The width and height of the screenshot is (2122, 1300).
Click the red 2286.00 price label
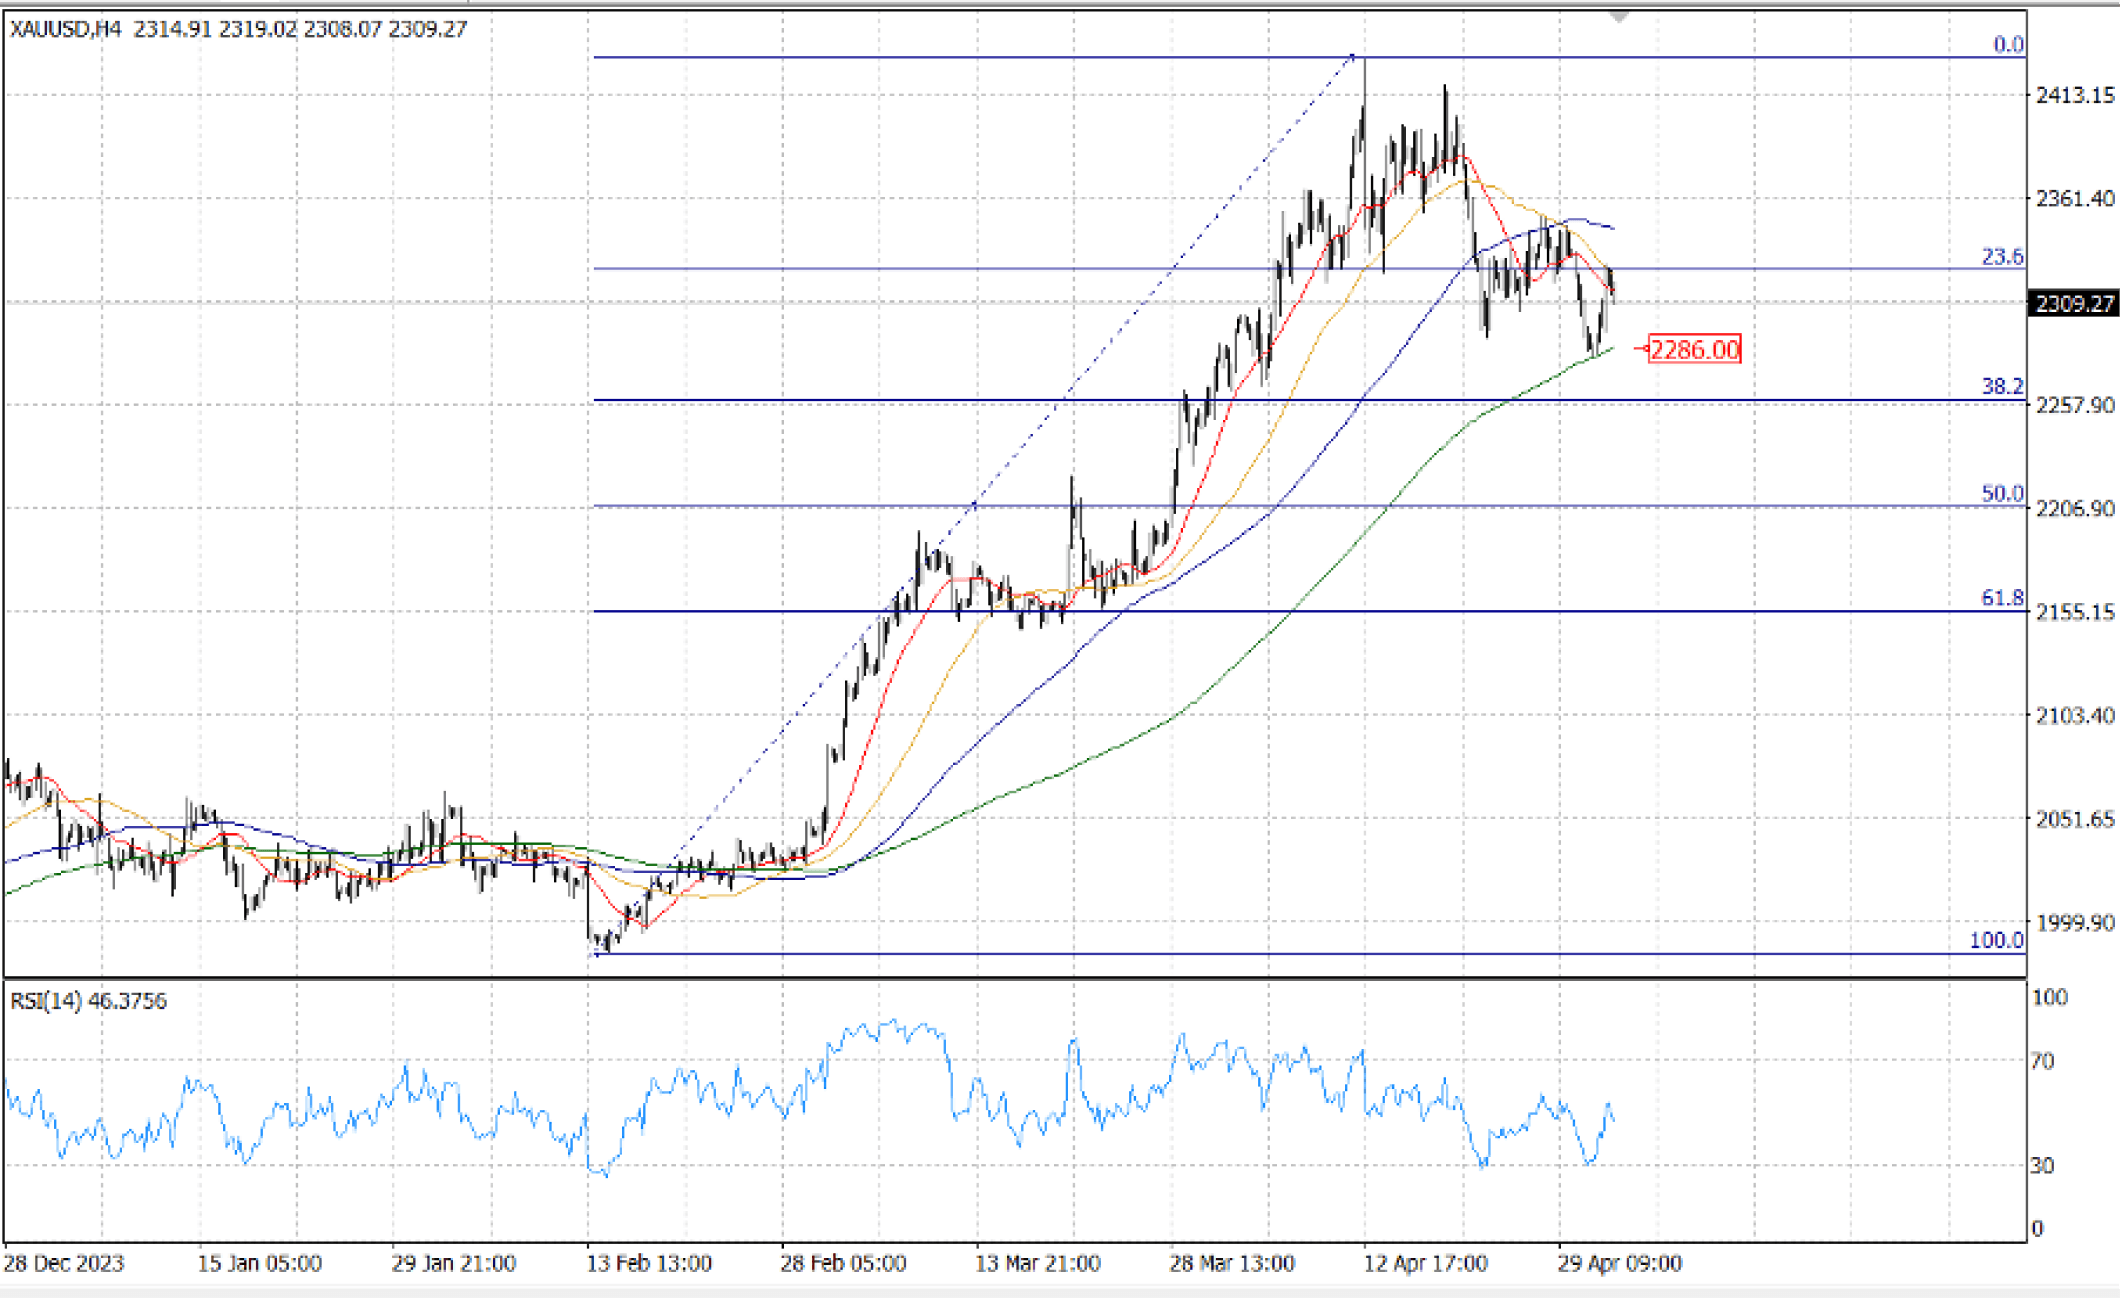click(x=1694, y=350)
